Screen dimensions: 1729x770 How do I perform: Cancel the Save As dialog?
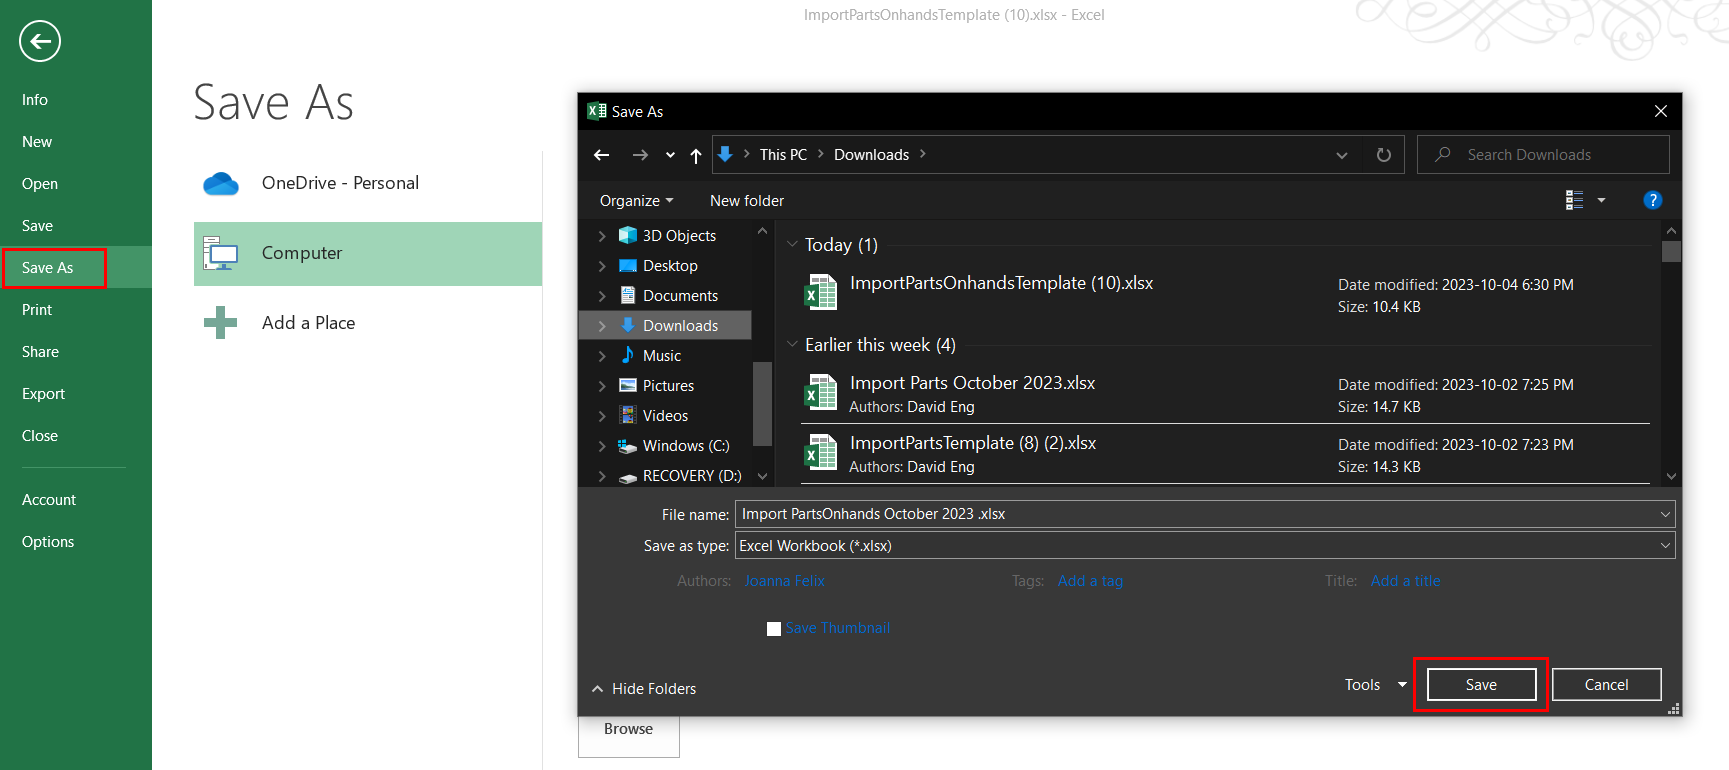click(x=1606, y=685)
